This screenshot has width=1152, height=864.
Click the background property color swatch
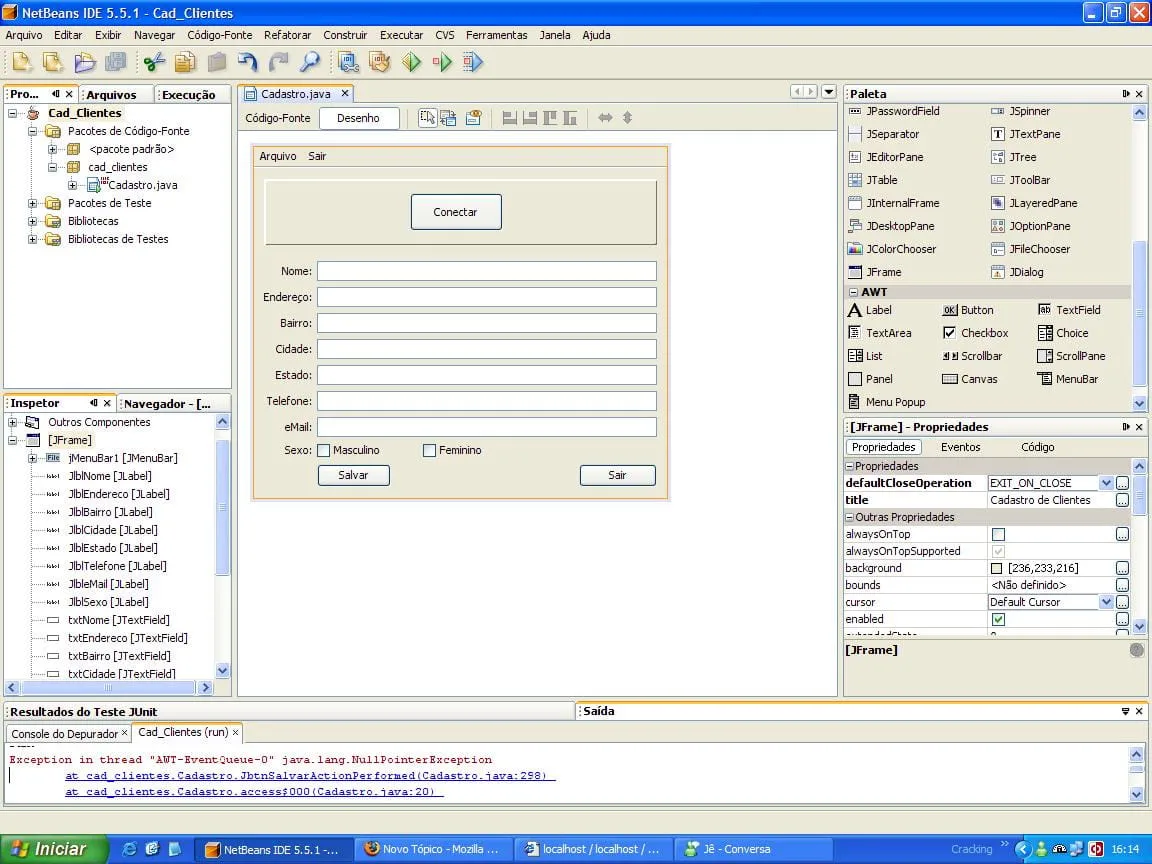coord(997,568)
